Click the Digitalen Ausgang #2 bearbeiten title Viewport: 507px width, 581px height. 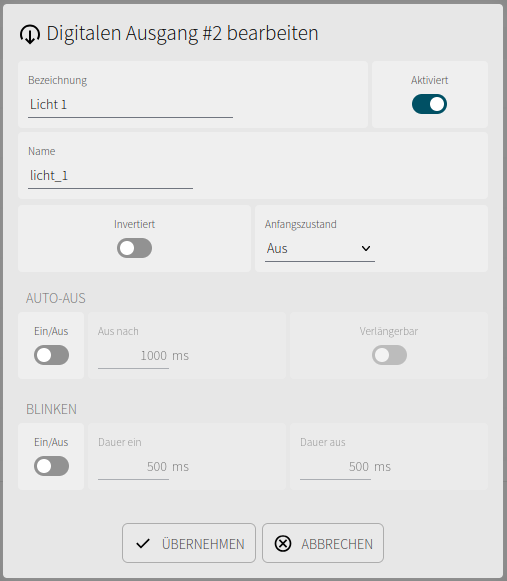(x=182, y=33)
